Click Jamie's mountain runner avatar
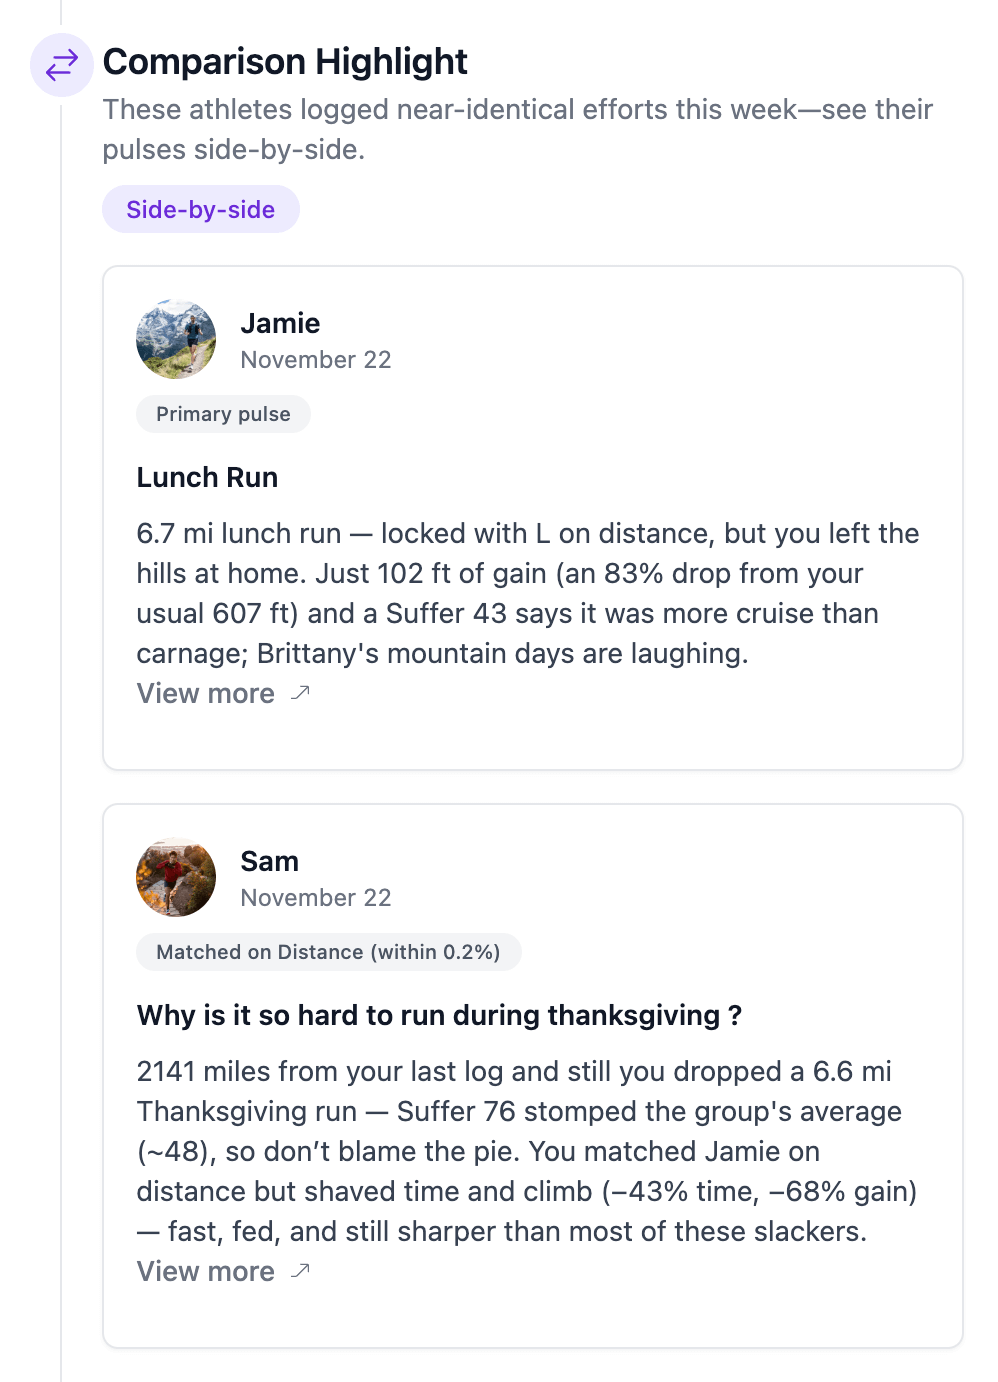 (176, 339)
